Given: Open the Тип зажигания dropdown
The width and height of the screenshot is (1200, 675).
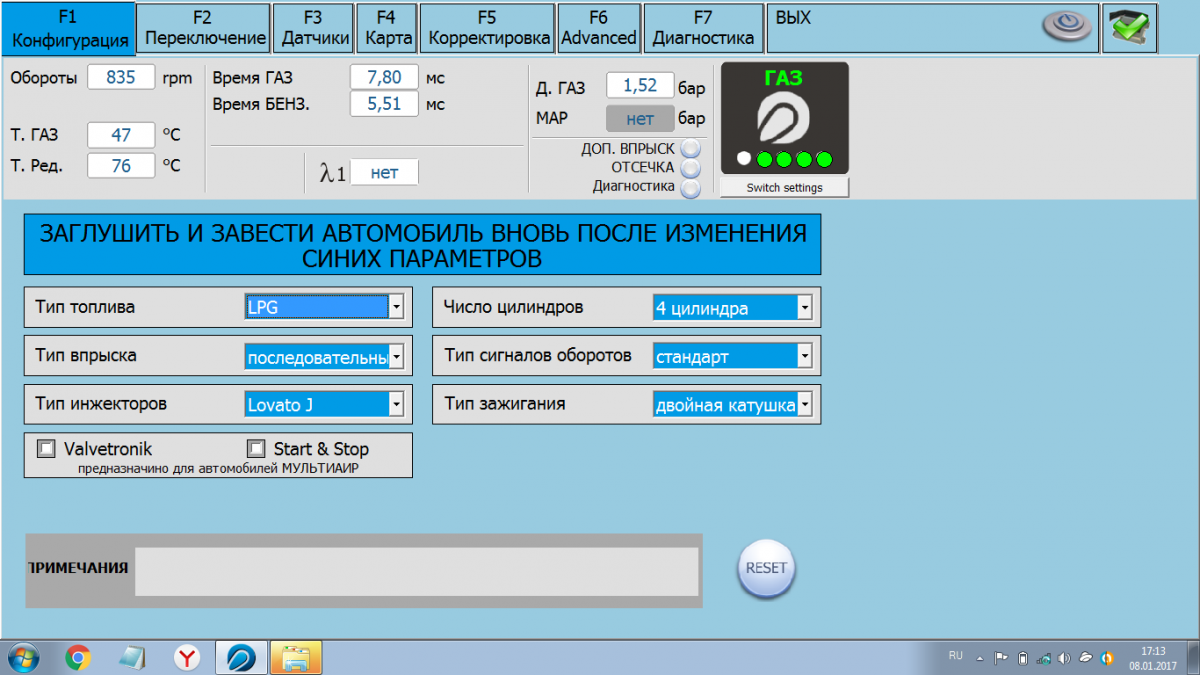Looking at the screenshot, I should pos(804,405).
